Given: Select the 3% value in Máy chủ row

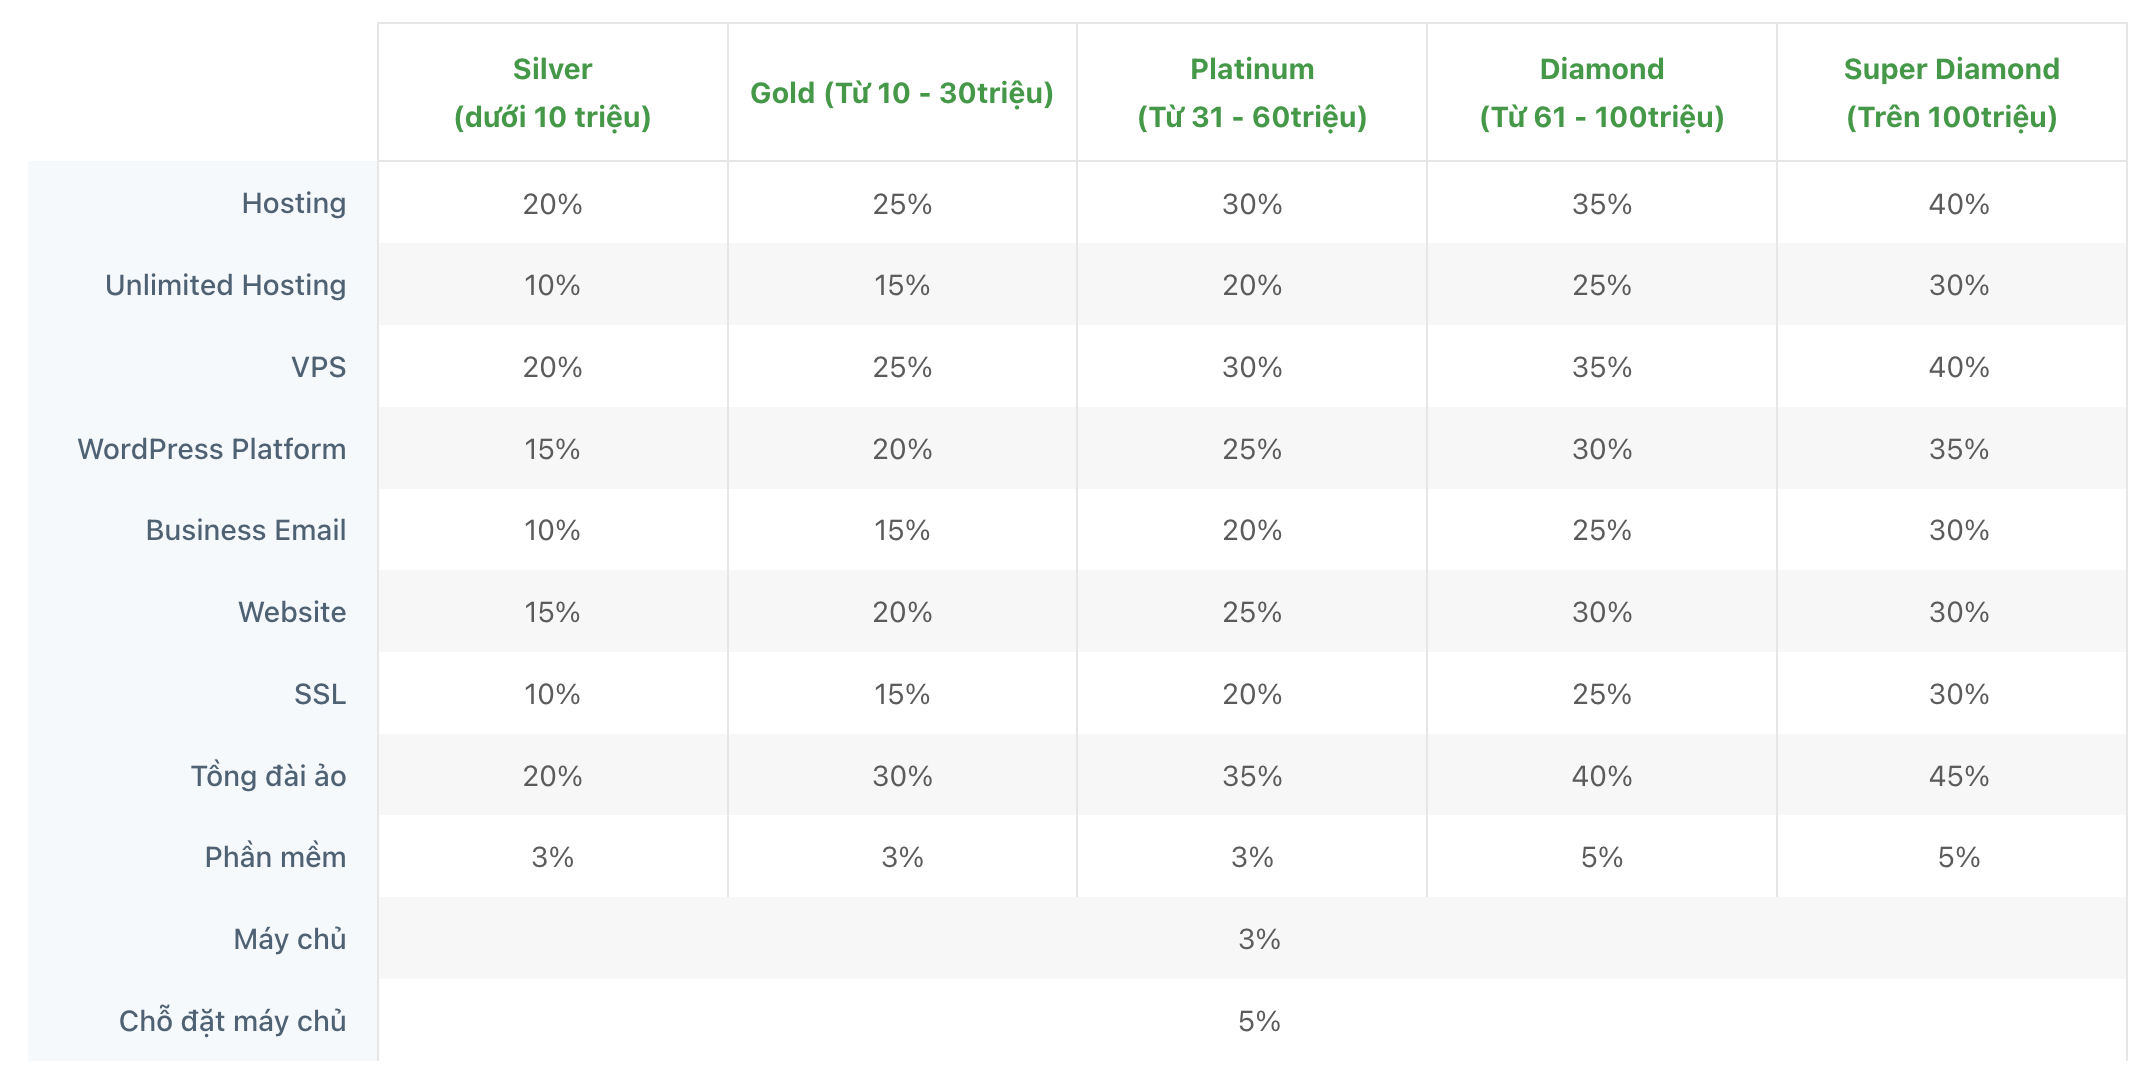Looking at the screenshot, I should (x=1259, y=939).
